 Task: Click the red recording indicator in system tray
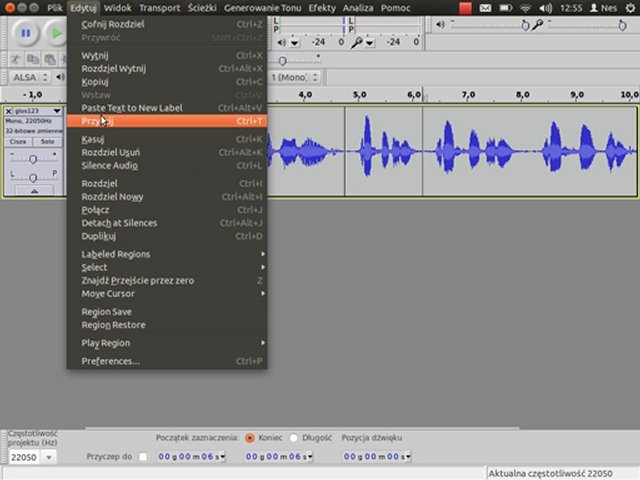[466, 8]
